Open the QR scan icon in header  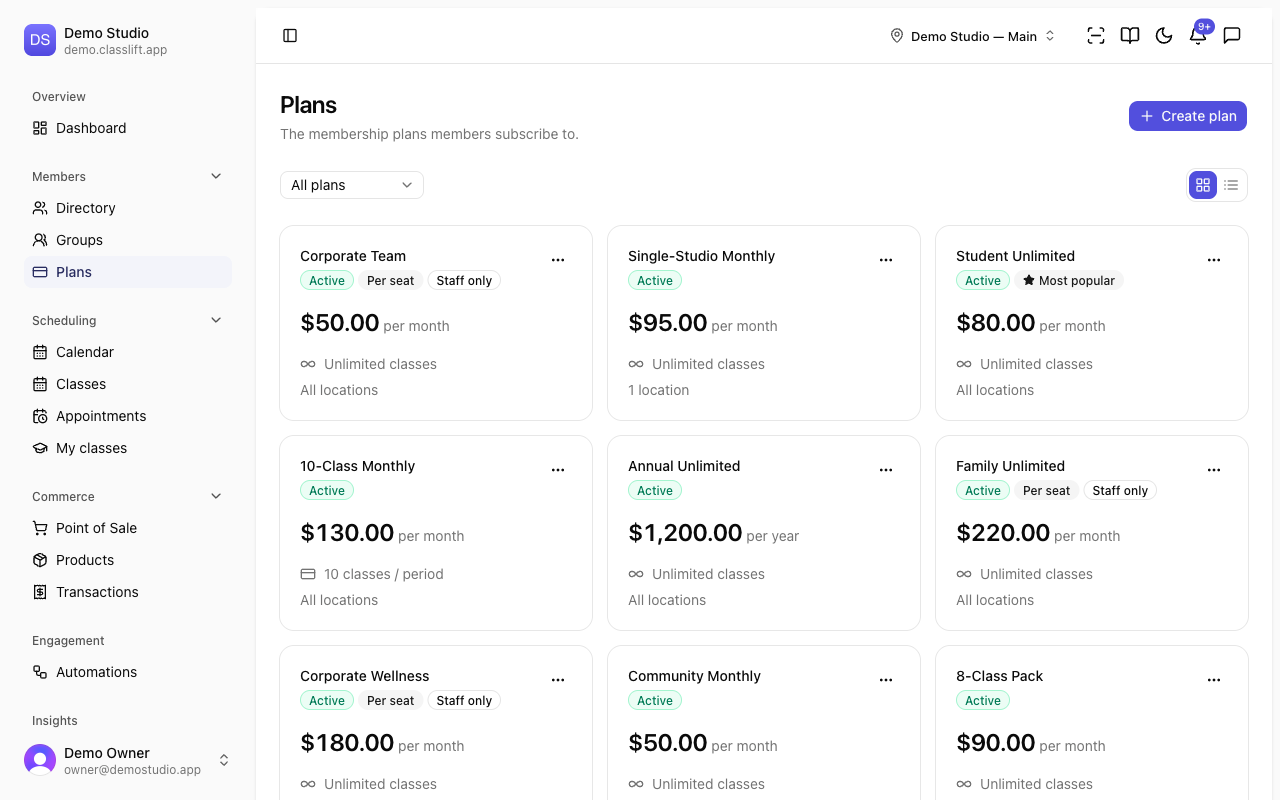pyautogui.click(x=1096, y=36)
